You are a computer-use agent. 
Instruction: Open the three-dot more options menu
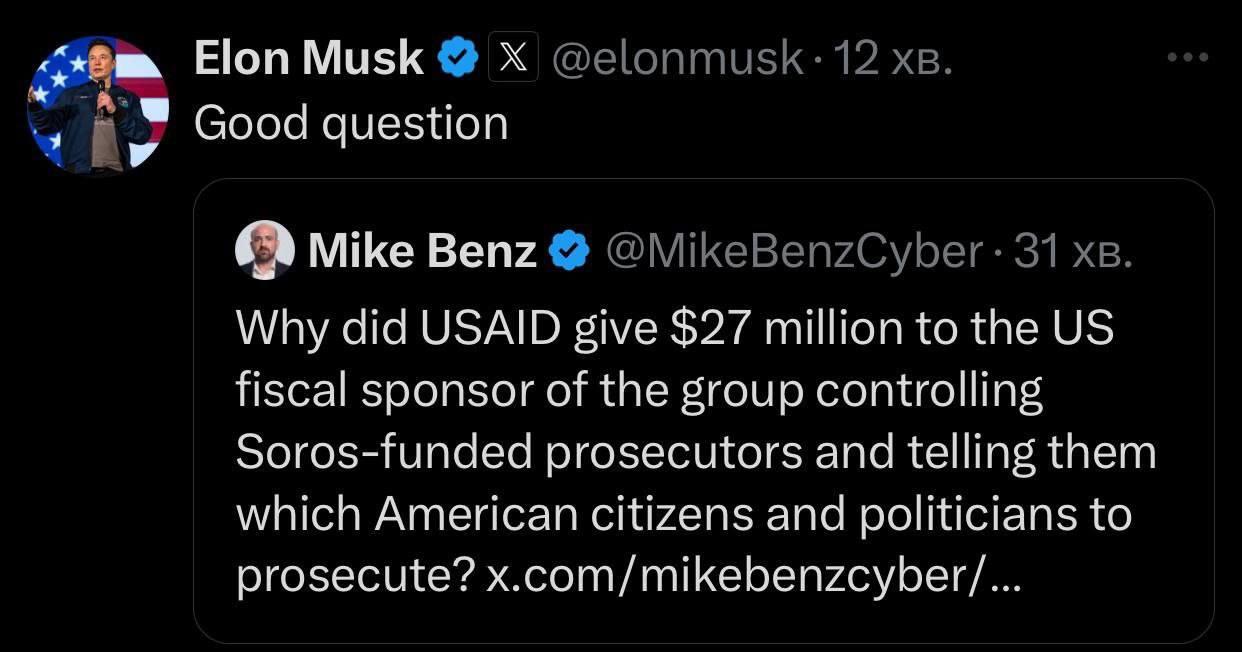1188,57
